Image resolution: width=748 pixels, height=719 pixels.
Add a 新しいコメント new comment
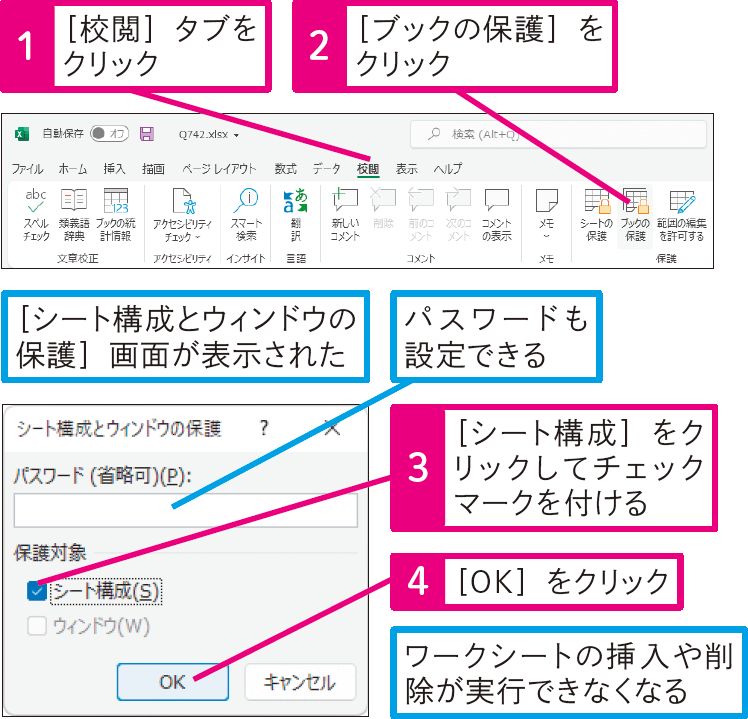[345, 215]
